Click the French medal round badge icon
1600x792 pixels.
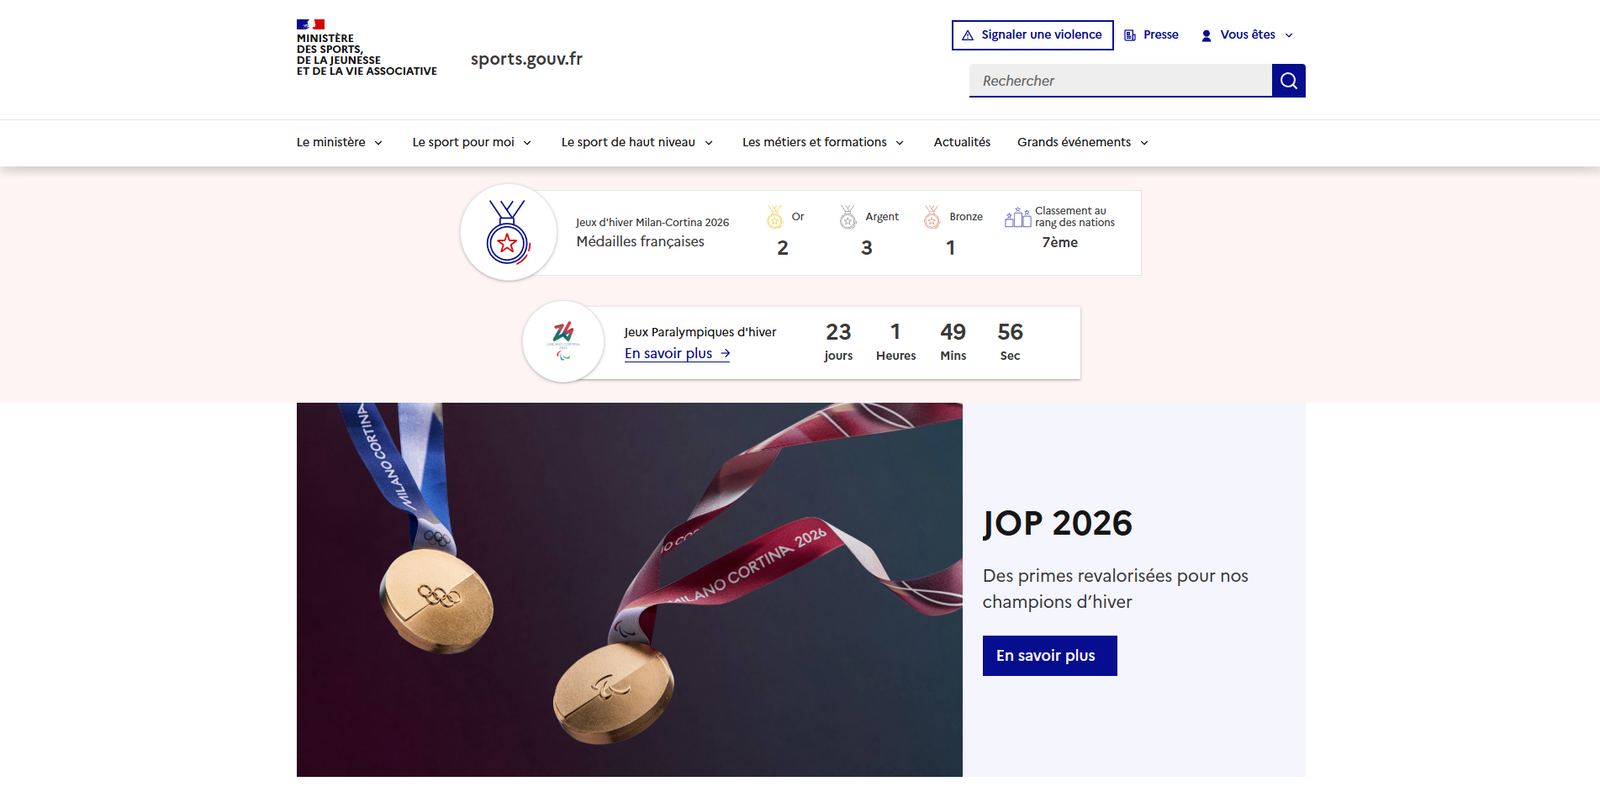(508, 232)
